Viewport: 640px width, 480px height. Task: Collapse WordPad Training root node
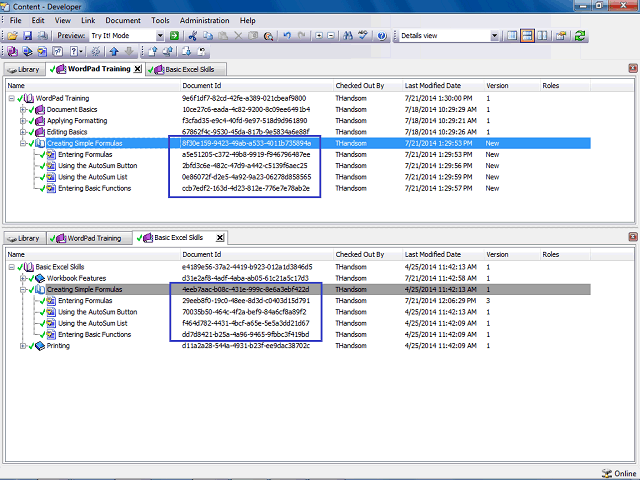coord(12,98)
